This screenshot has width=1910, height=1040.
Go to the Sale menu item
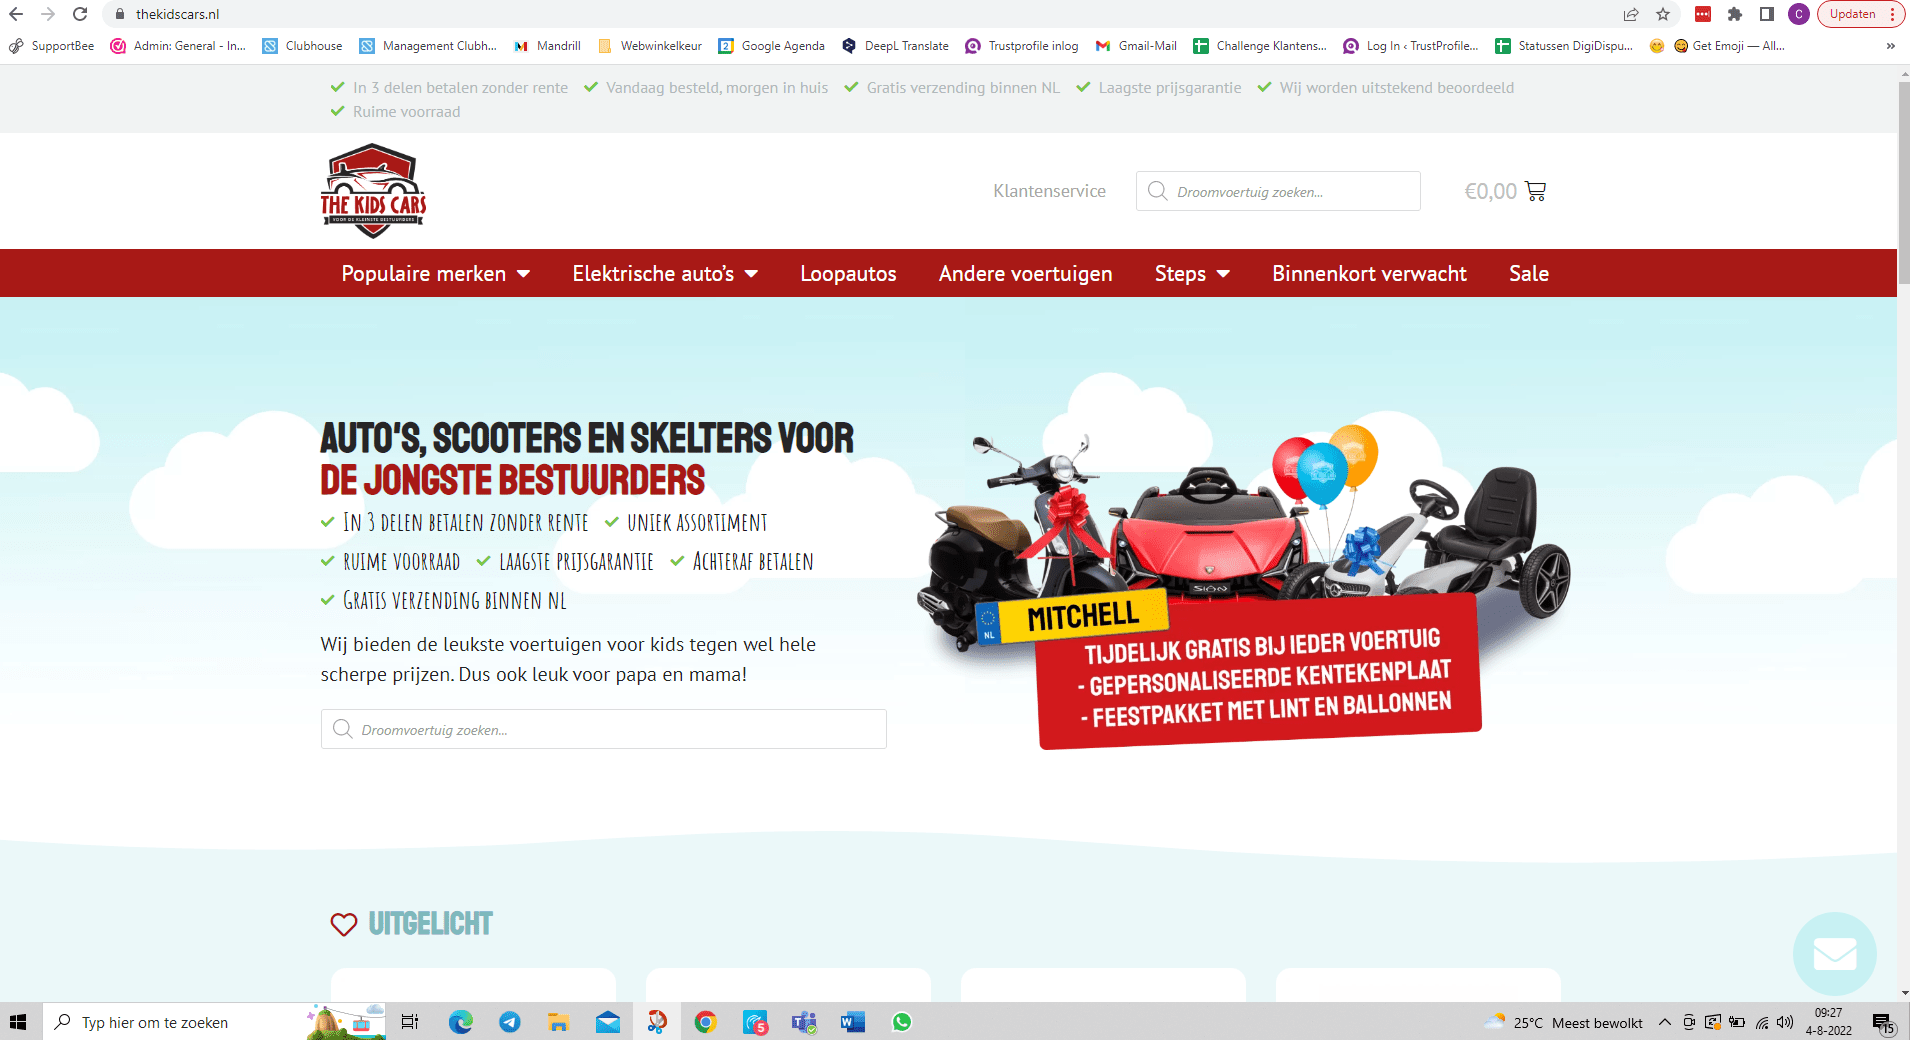1528,274
